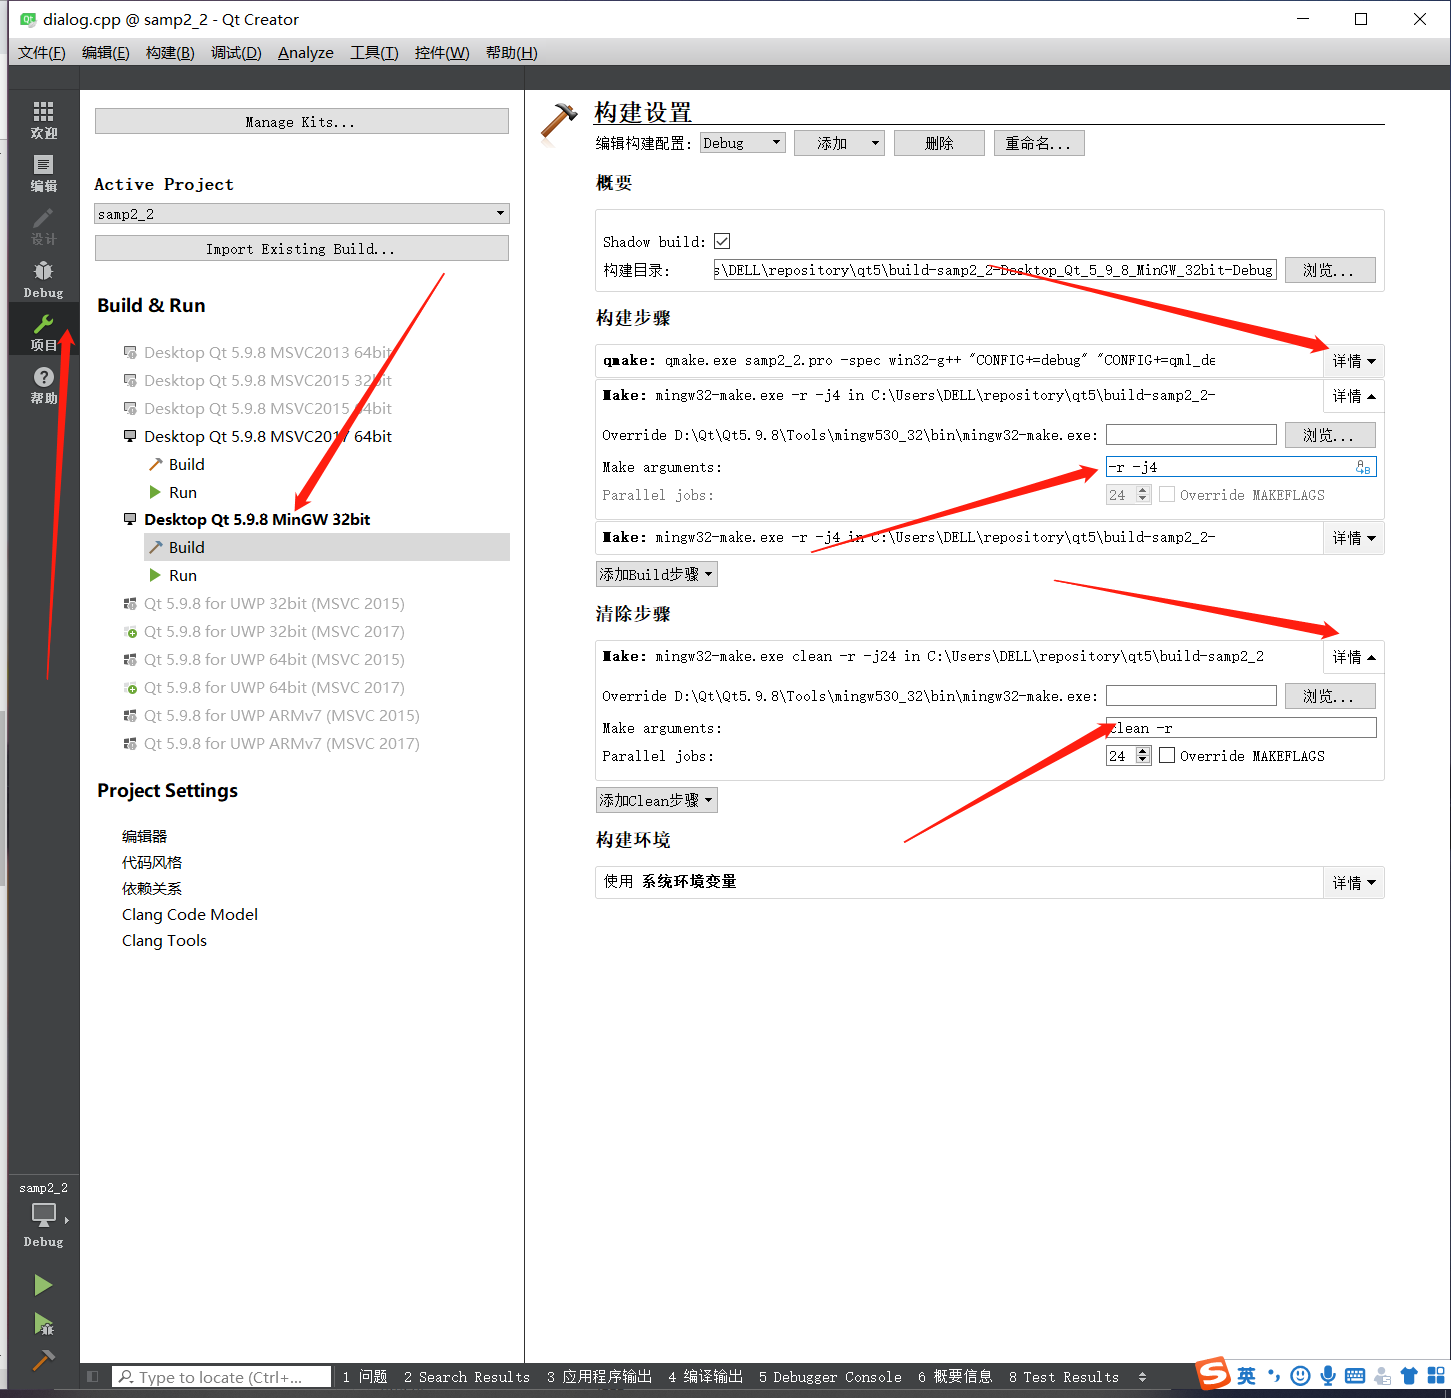Open Debug mode in left sidebar

[43, 278]
